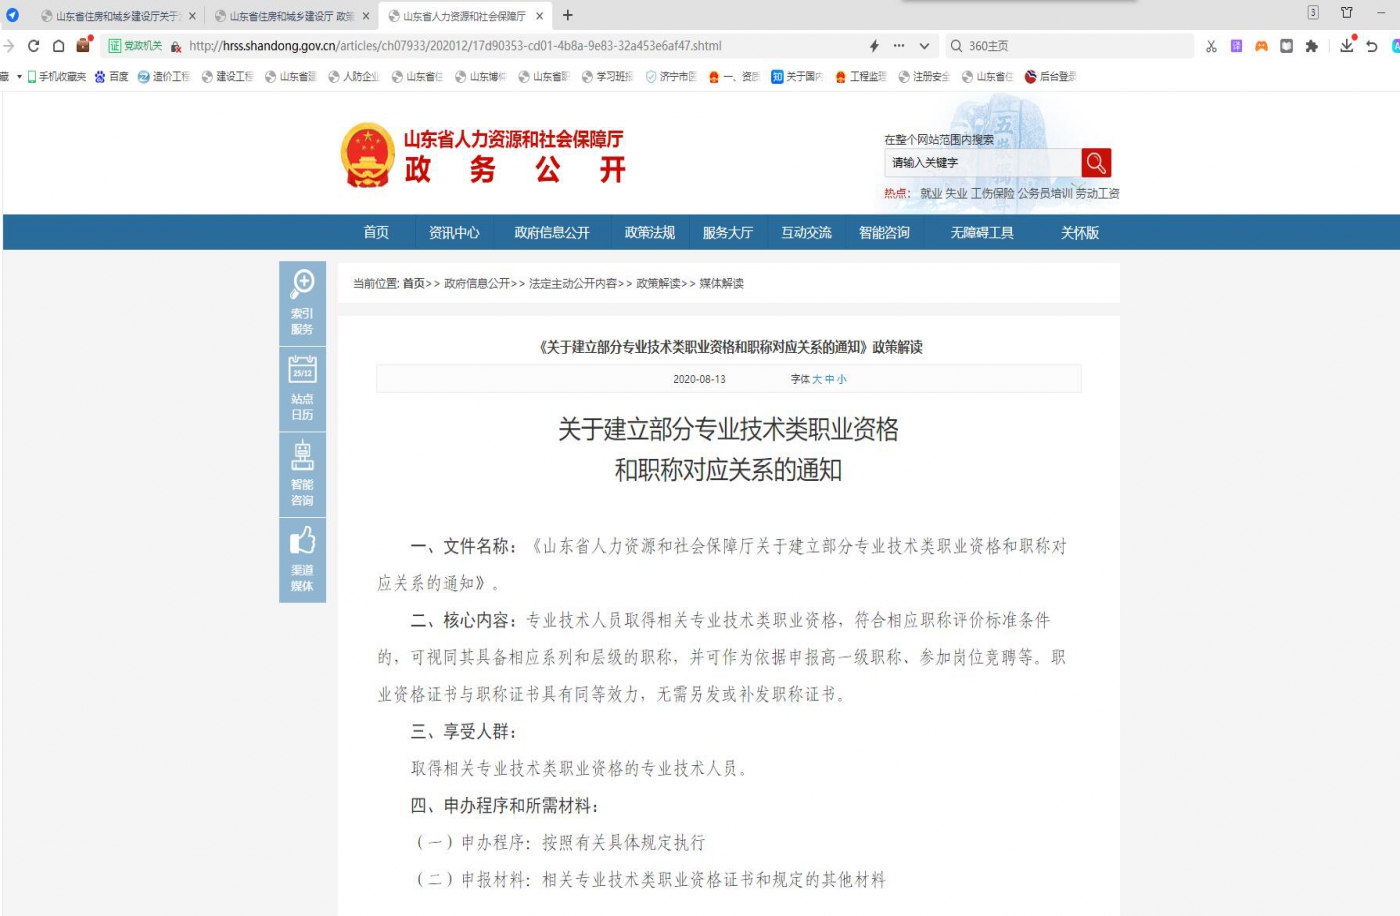Click the 党政机关 site badge
The image size is (1400, 916).
tap(135, 46)
